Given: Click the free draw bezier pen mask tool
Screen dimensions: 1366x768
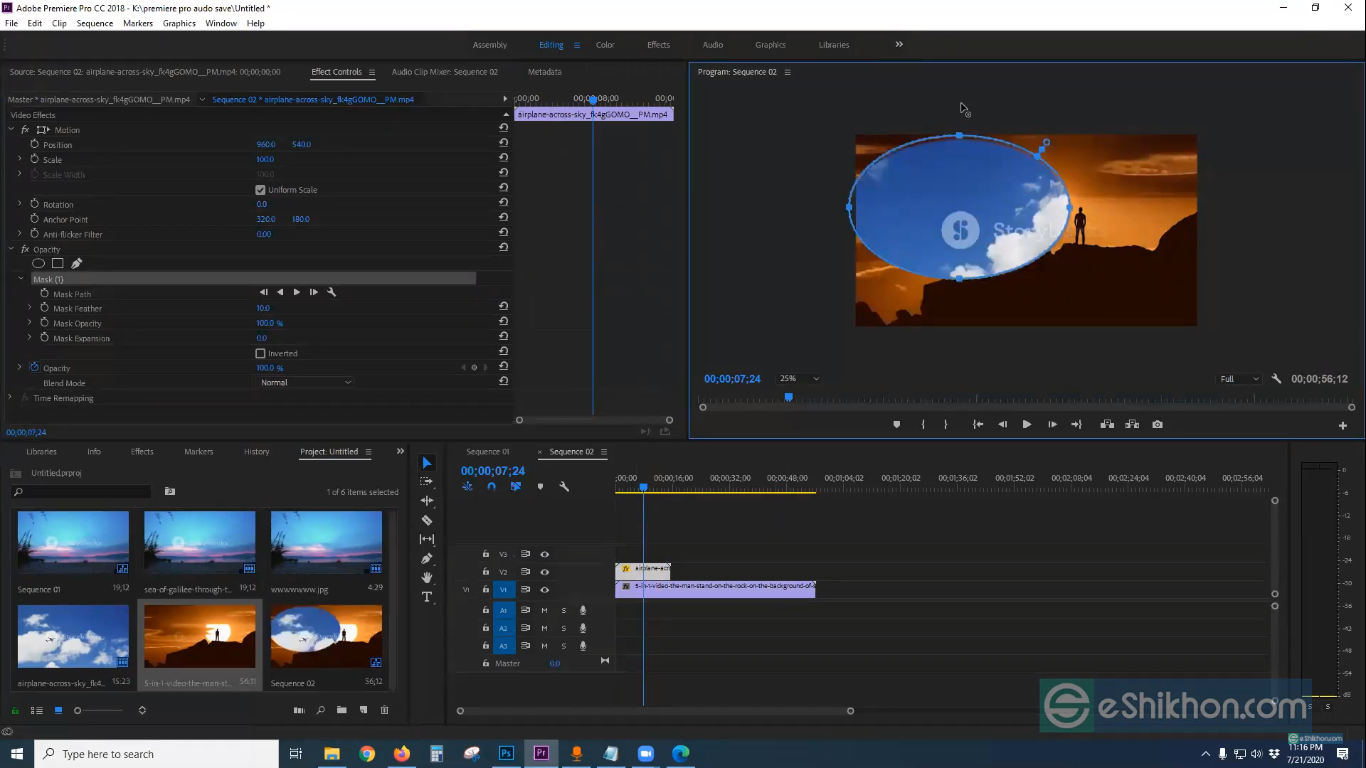Looking at the screenshot, I should pos(76,264).
